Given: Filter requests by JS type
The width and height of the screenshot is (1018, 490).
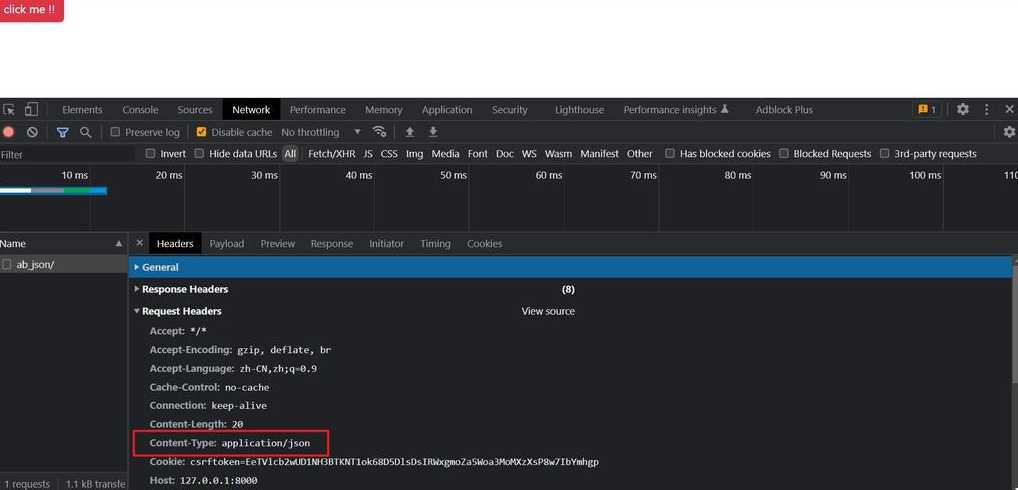Looking at the screenshot, I should pyautogui.click(x=368, y=154).
